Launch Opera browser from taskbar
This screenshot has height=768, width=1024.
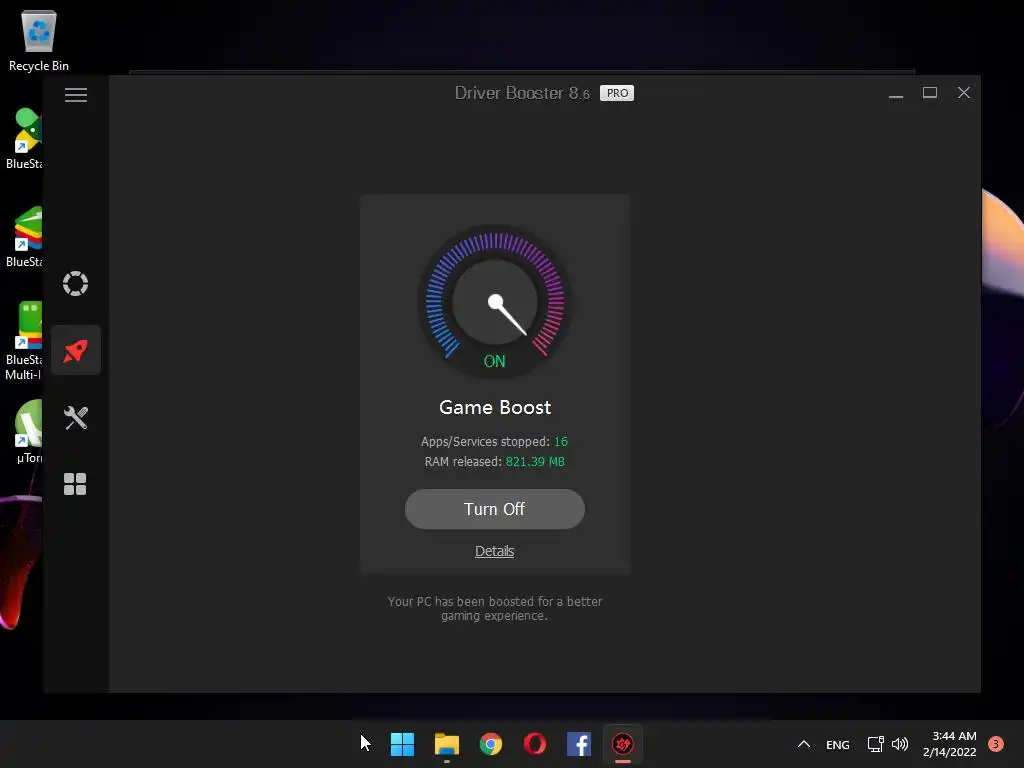pos(535,744)
